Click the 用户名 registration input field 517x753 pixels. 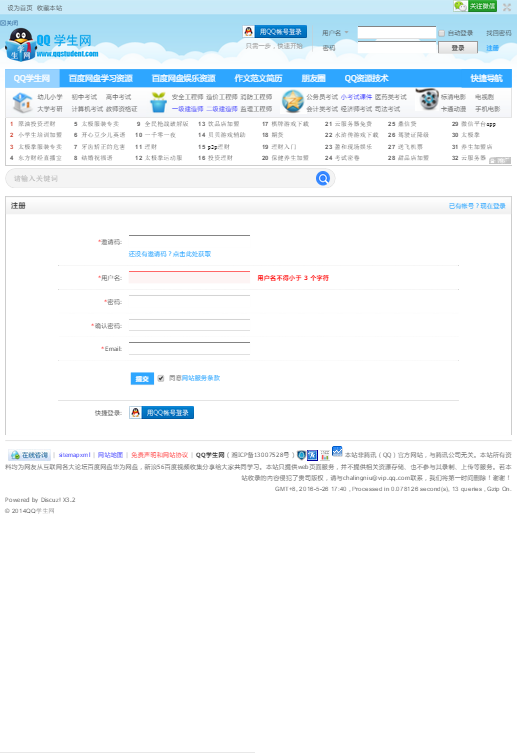pyautogui.click(x=189, y=277)
